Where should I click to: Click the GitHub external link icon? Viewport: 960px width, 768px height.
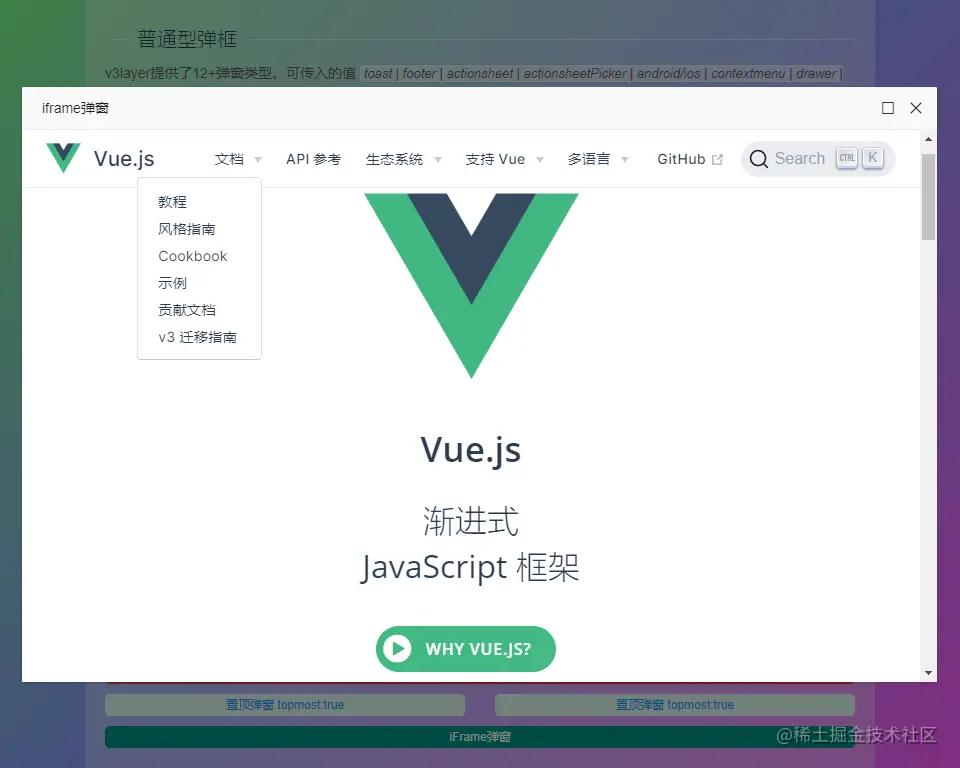pyautogui.click(x=716, y=157)
